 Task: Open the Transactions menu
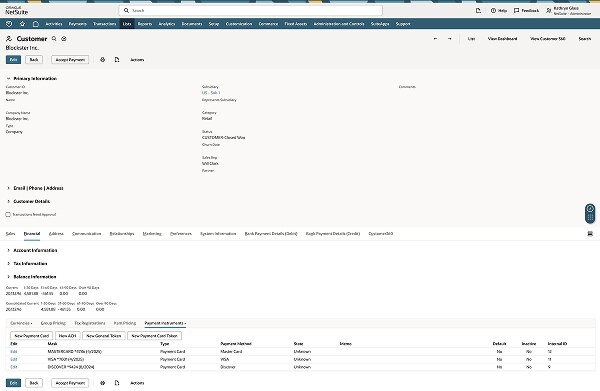[104, 24]
